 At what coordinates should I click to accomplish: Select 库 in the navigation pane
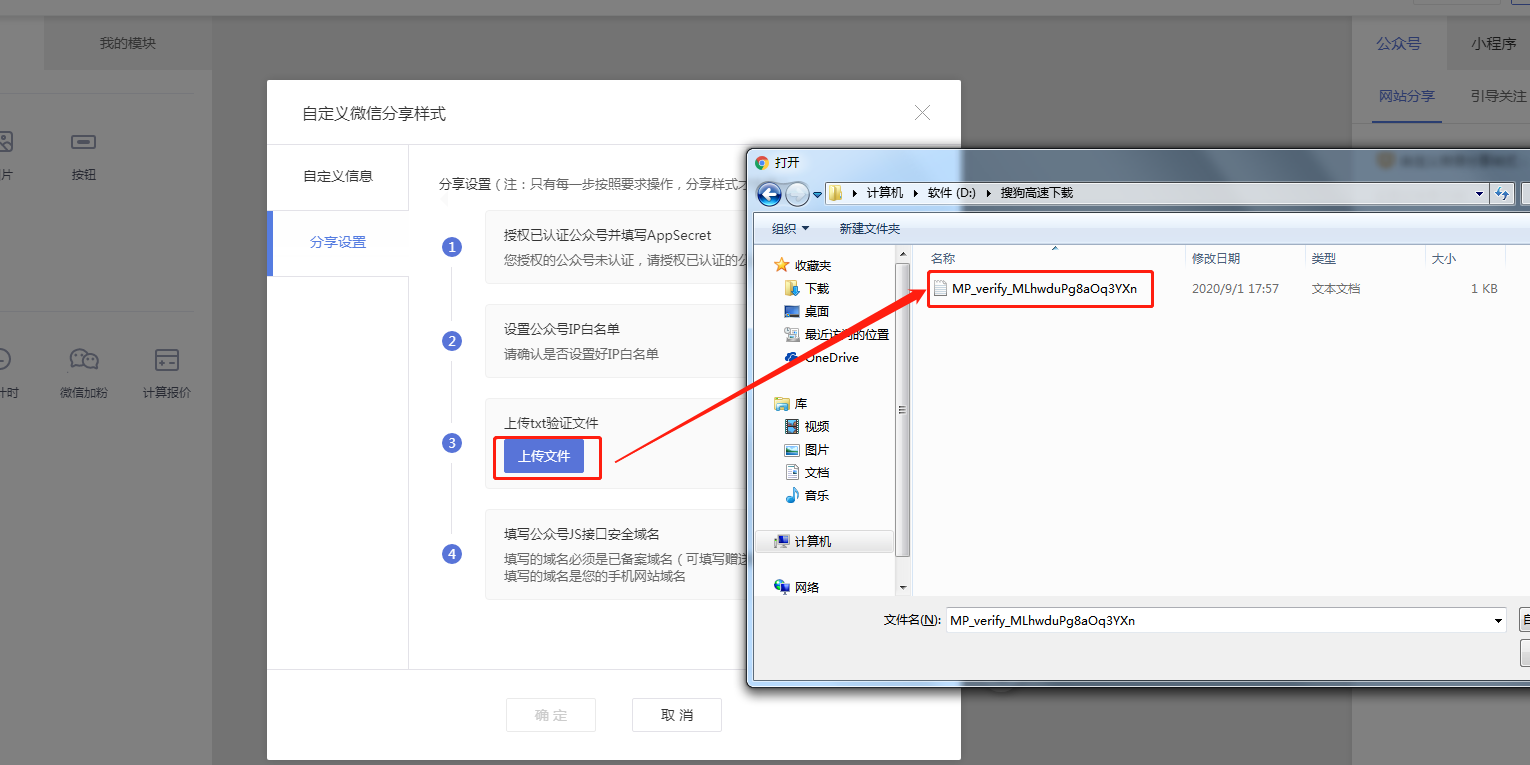[x=800, y=404]
